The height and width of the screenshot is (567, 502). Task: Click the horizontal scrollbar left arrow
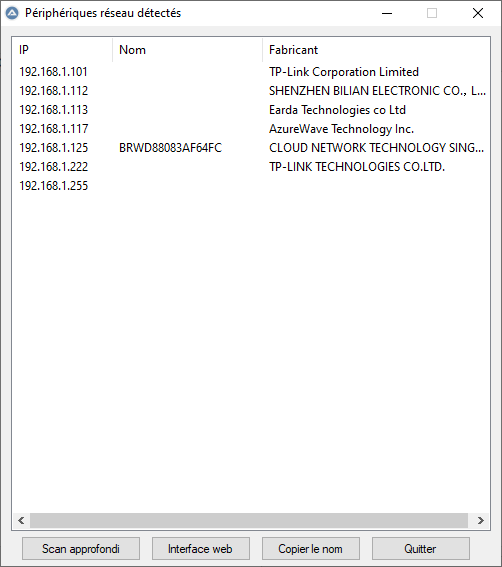tap(21, 520)
